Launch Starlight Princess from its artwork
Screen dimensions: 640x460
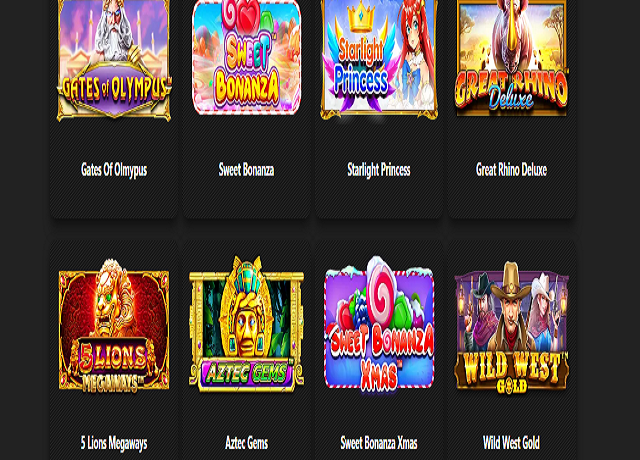point(379,60)
